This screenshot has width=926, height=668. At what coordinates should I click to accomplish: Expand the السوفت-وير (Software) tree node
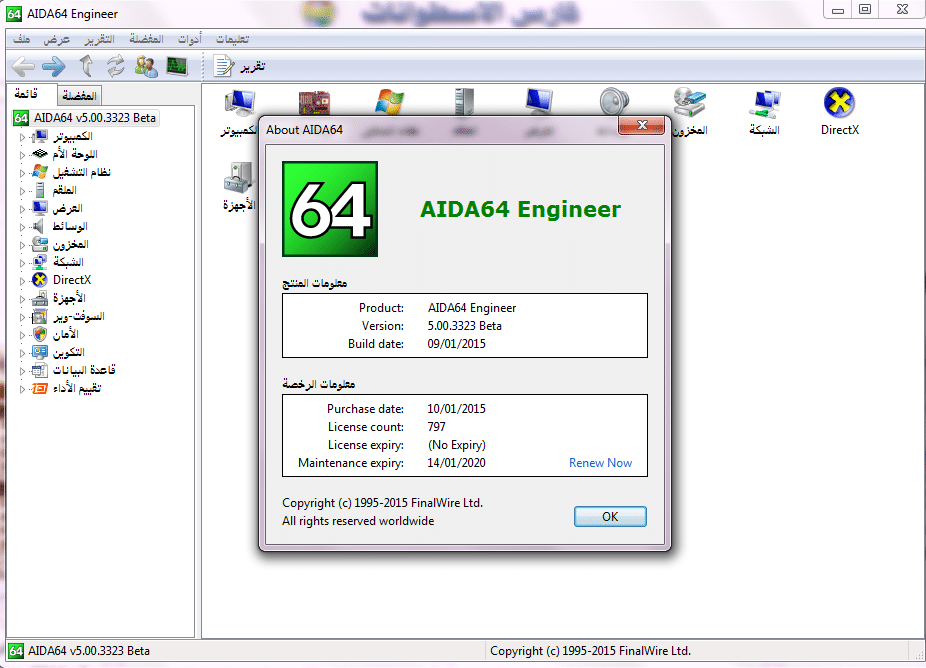[22, 317]
